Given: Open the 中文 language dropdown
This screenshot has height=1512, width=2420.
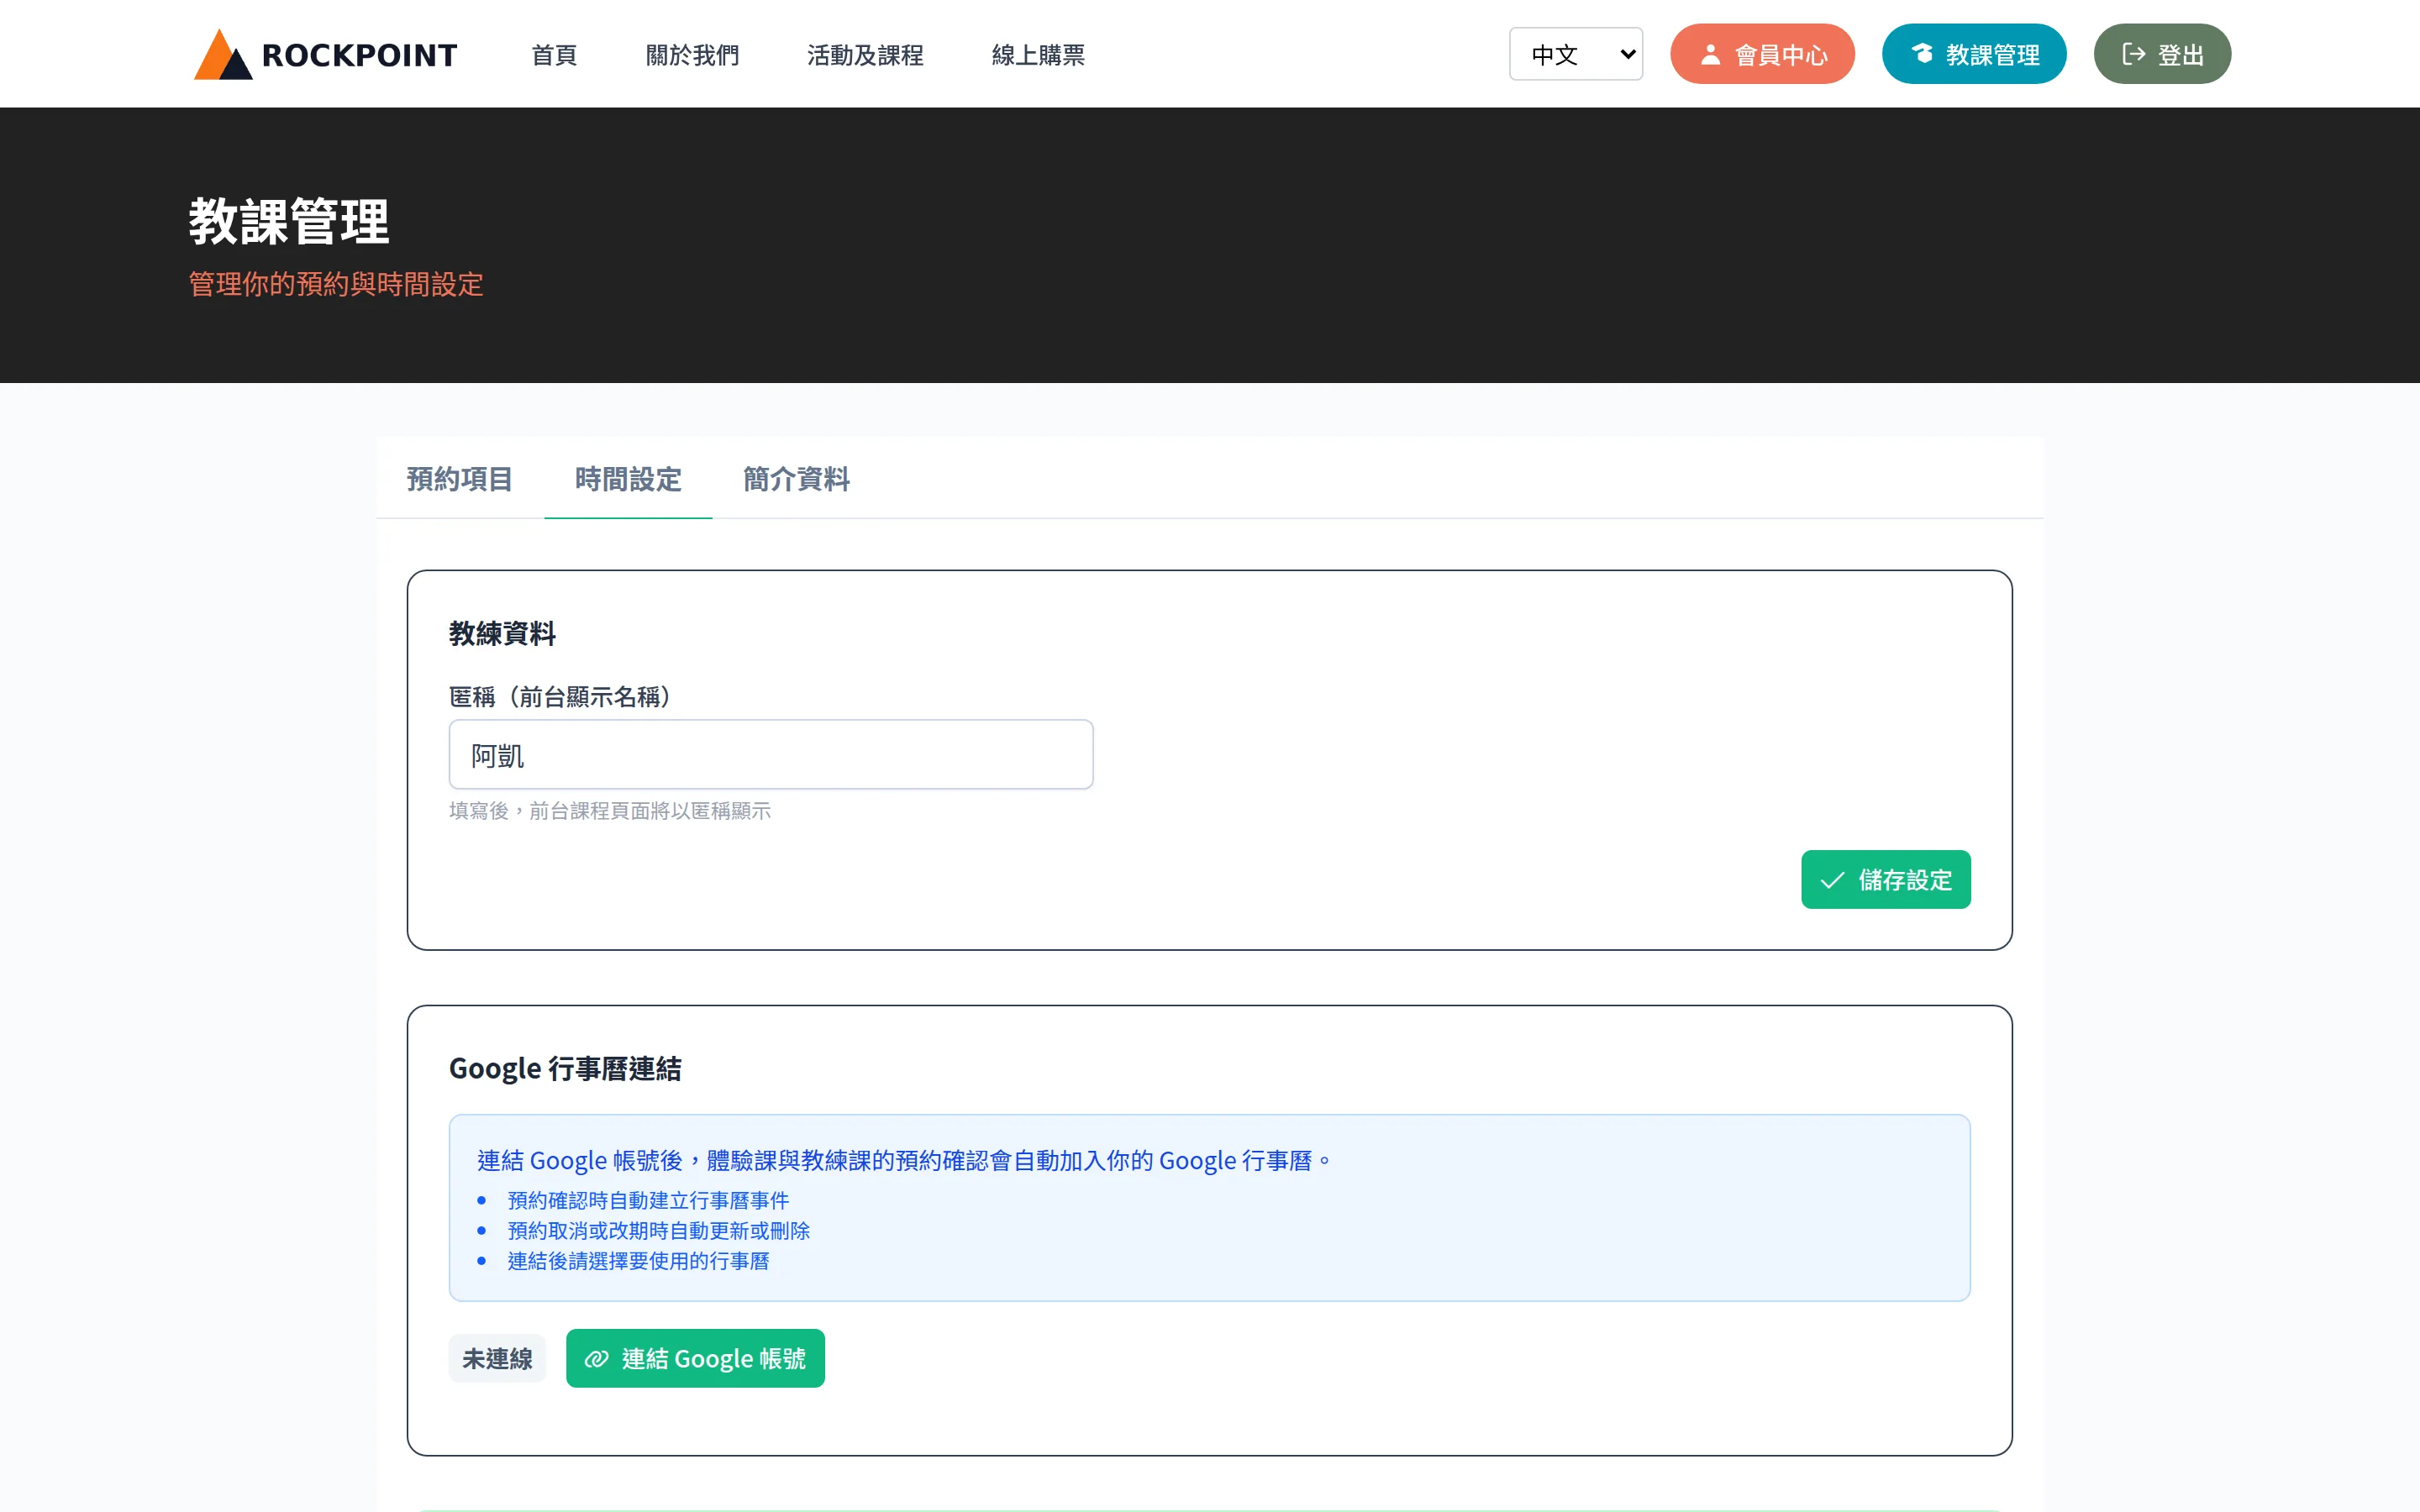Looking at the screenshot, I should pos(1575,54).
